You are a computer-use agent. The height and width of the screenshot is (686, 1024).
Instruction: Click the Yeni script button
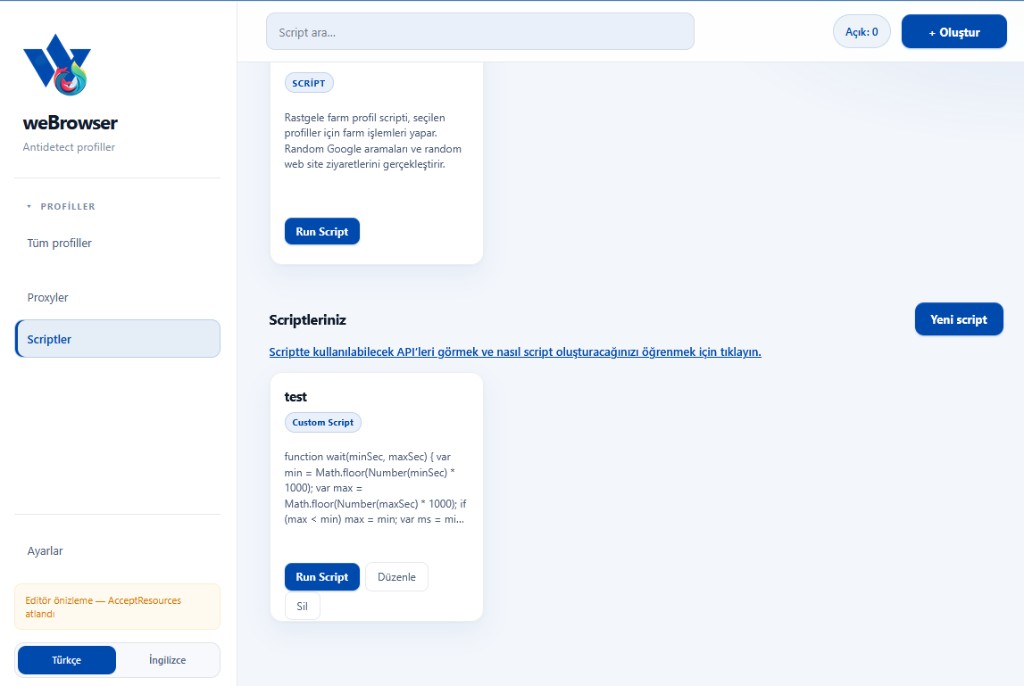click(959, 319)
